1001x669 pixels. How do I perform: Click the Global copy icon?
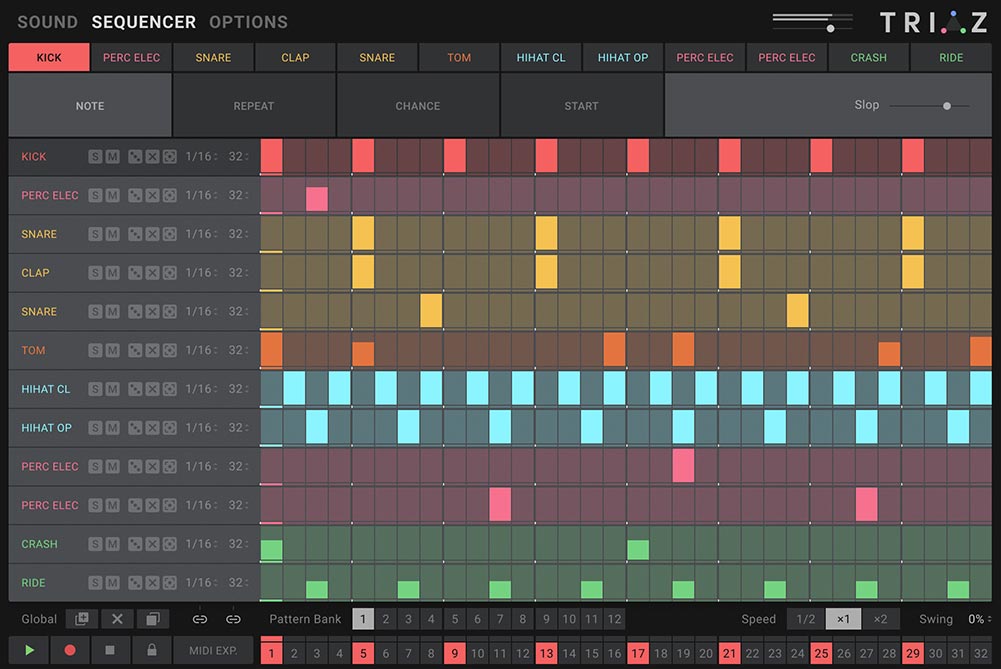tap(153, 619)
